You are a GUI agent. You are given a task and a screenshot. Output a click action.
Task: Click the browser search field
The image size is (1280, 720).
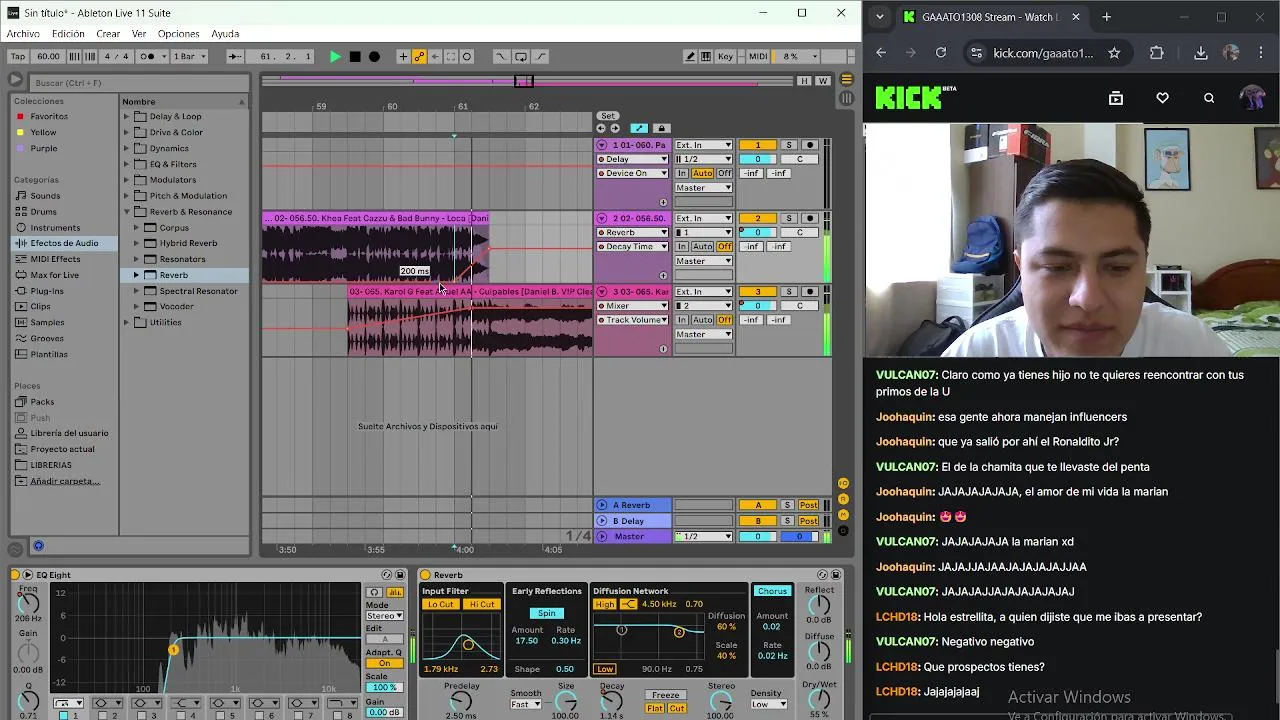point(138,82)
